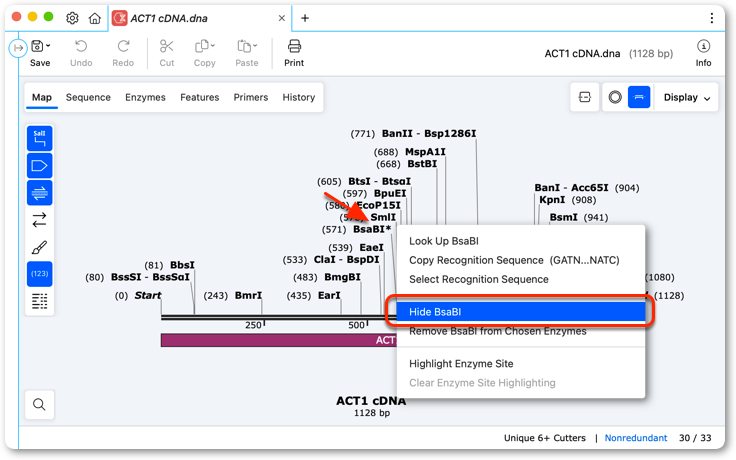Switch to the History tab
Image resolution: width=736 pixels, height=460 pixels.
coord(299,97)
